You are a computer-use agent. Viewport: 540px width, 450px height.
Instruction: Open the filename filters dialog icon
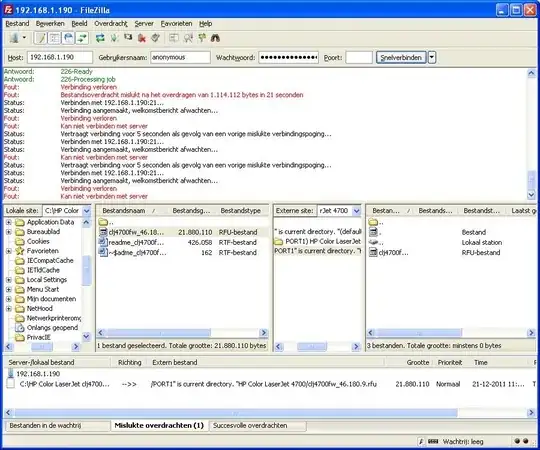(x=174, y=38)
